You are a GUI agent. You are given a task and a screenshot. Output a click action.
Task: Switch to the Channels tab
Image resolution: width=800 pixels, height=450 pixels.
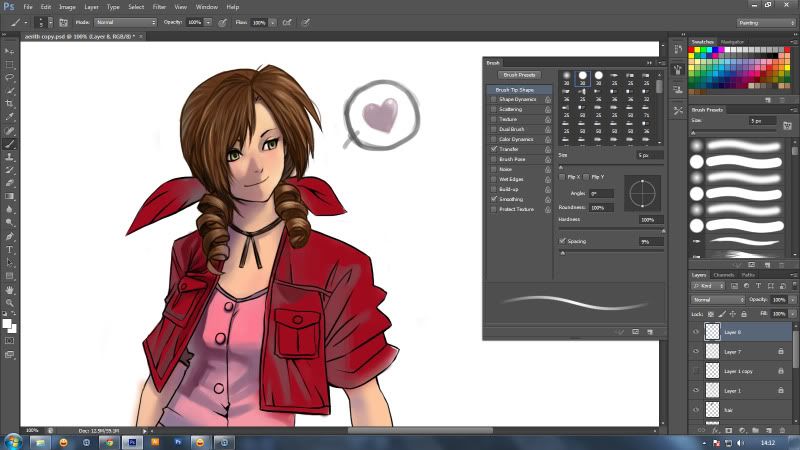(723, 274)
